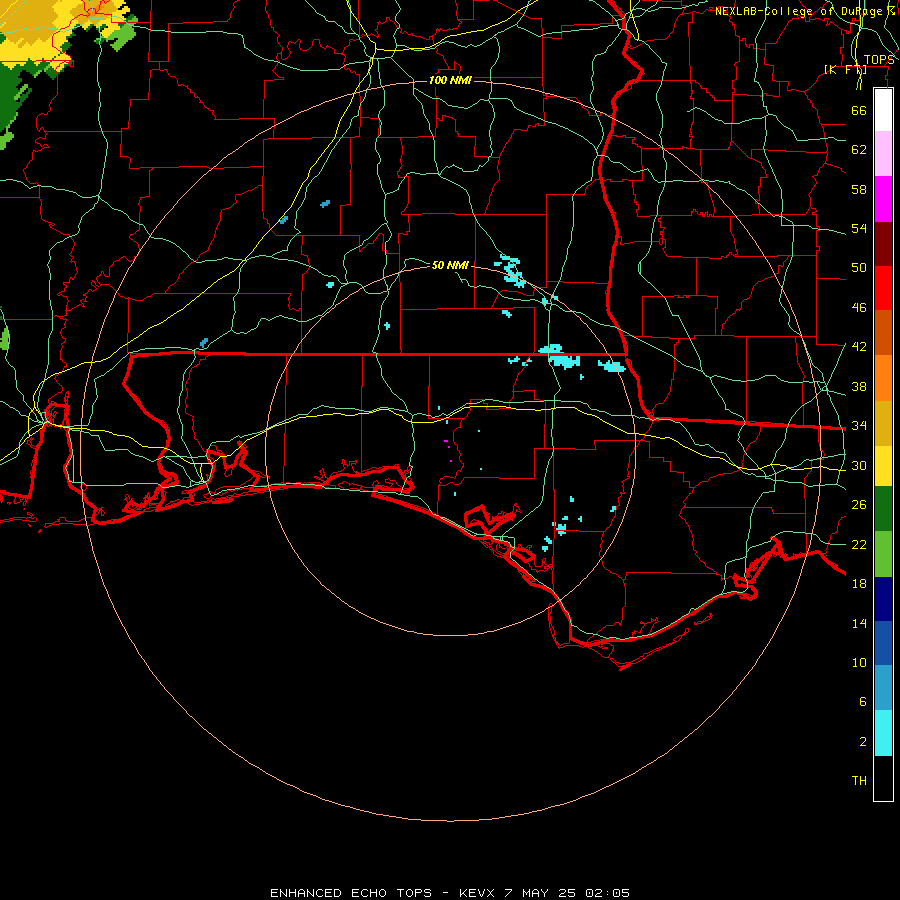Select the '34' legend value
The width and height of the screenshot is (900, 900).
[x=859, y=426]
